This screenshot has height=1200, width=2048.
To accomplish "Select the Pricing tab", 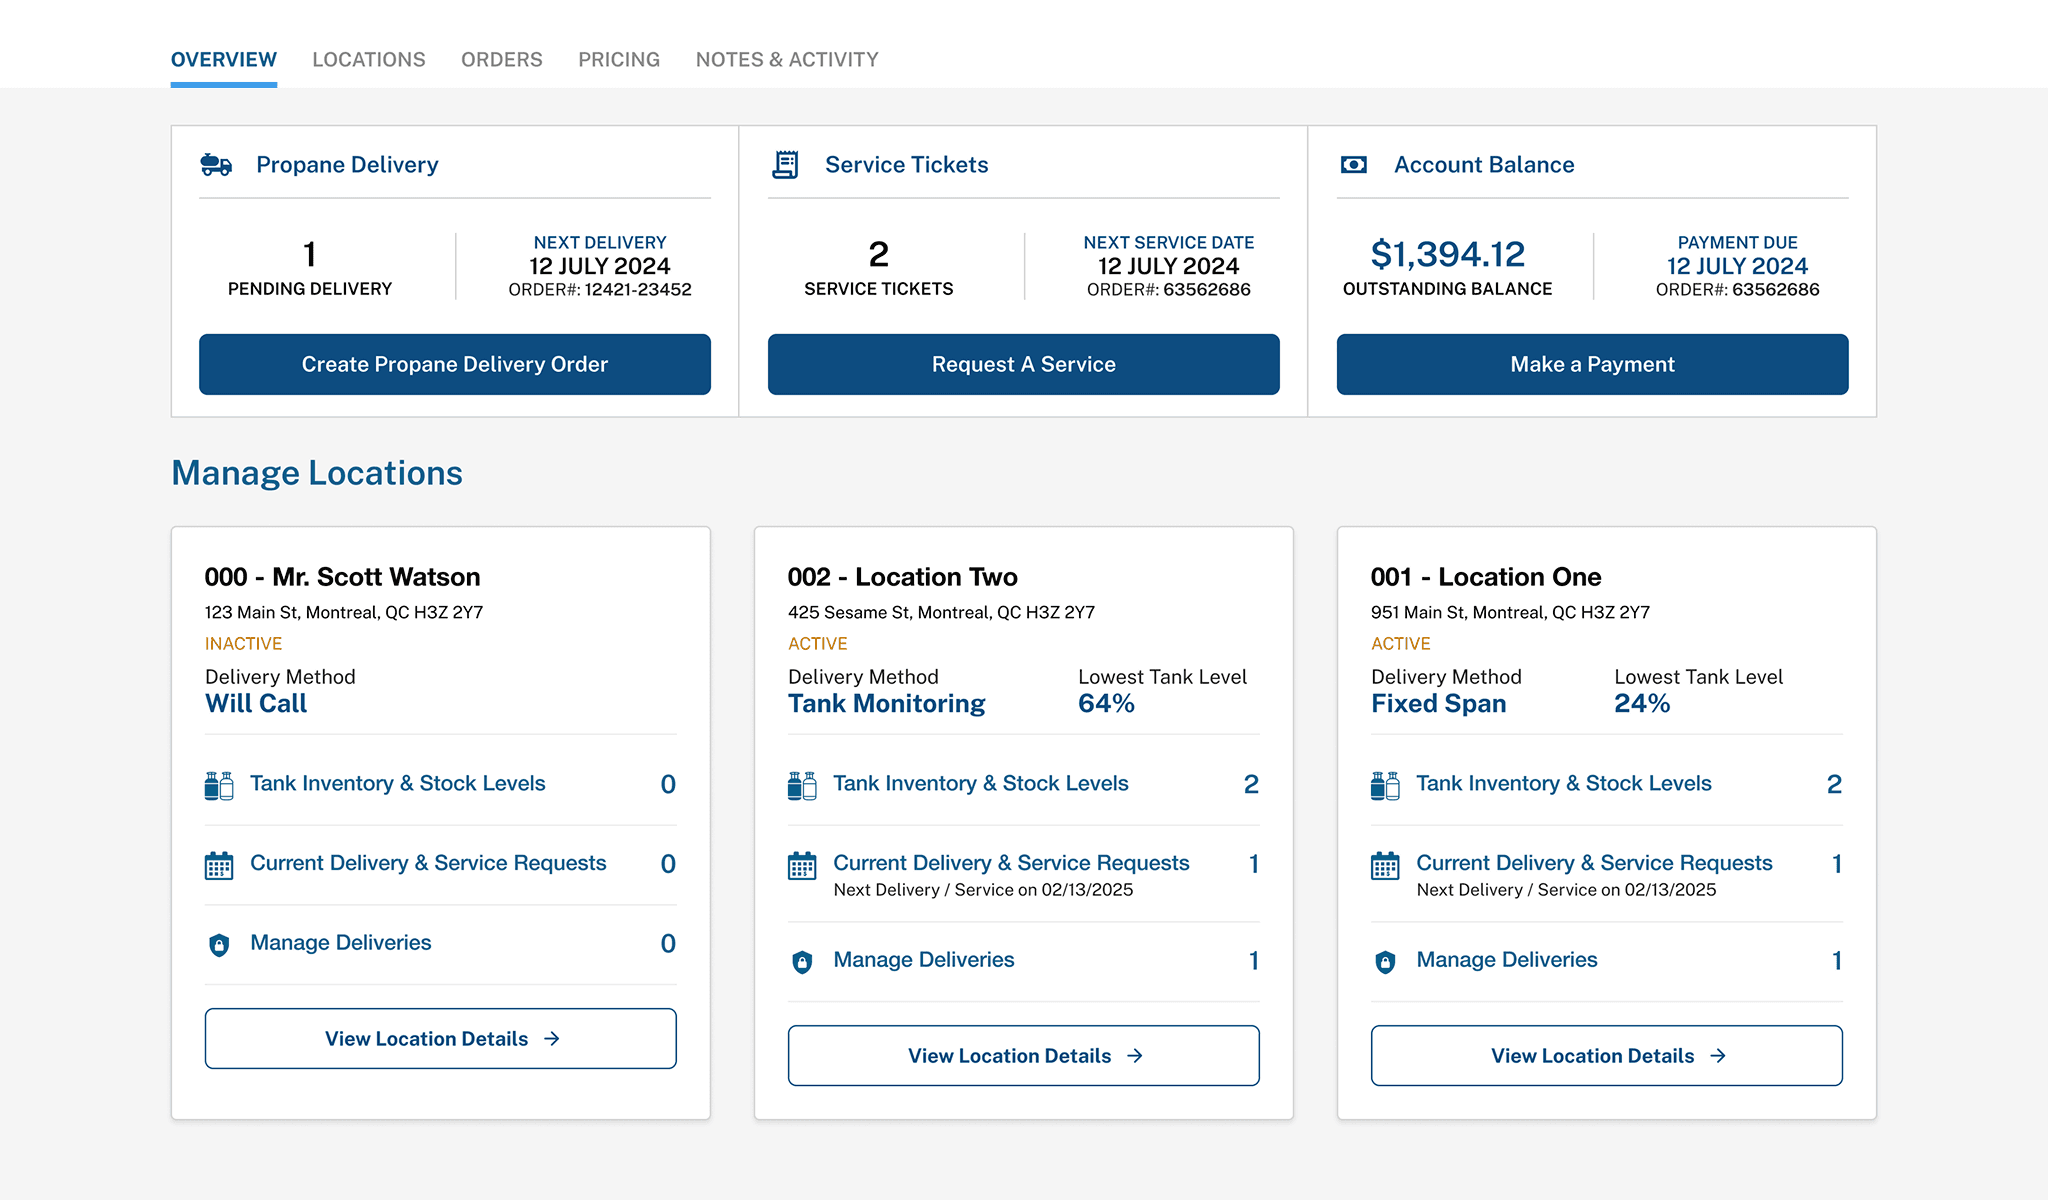I will [619, 60].
